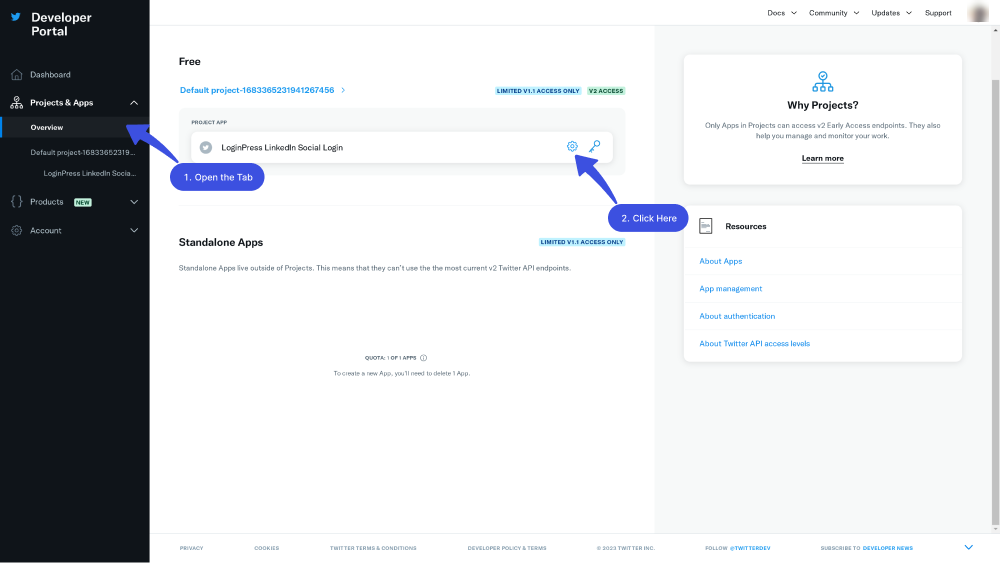1000x563 pixels.
Task: Click the quota info icon
Action: [x=423, y=358]
